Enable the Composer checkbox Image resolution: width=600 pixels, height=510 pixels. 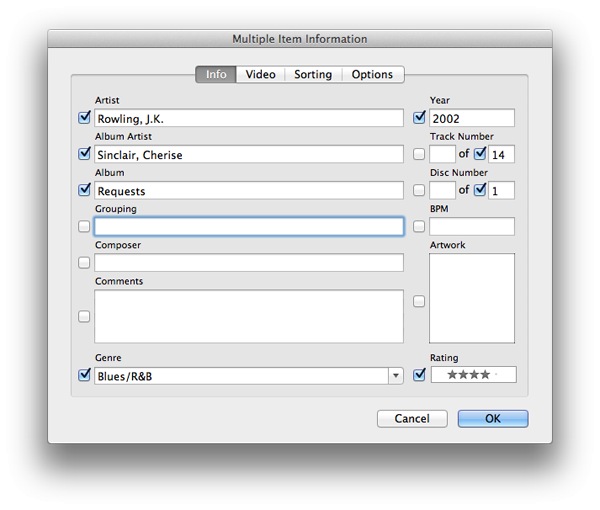coord(84,262)
